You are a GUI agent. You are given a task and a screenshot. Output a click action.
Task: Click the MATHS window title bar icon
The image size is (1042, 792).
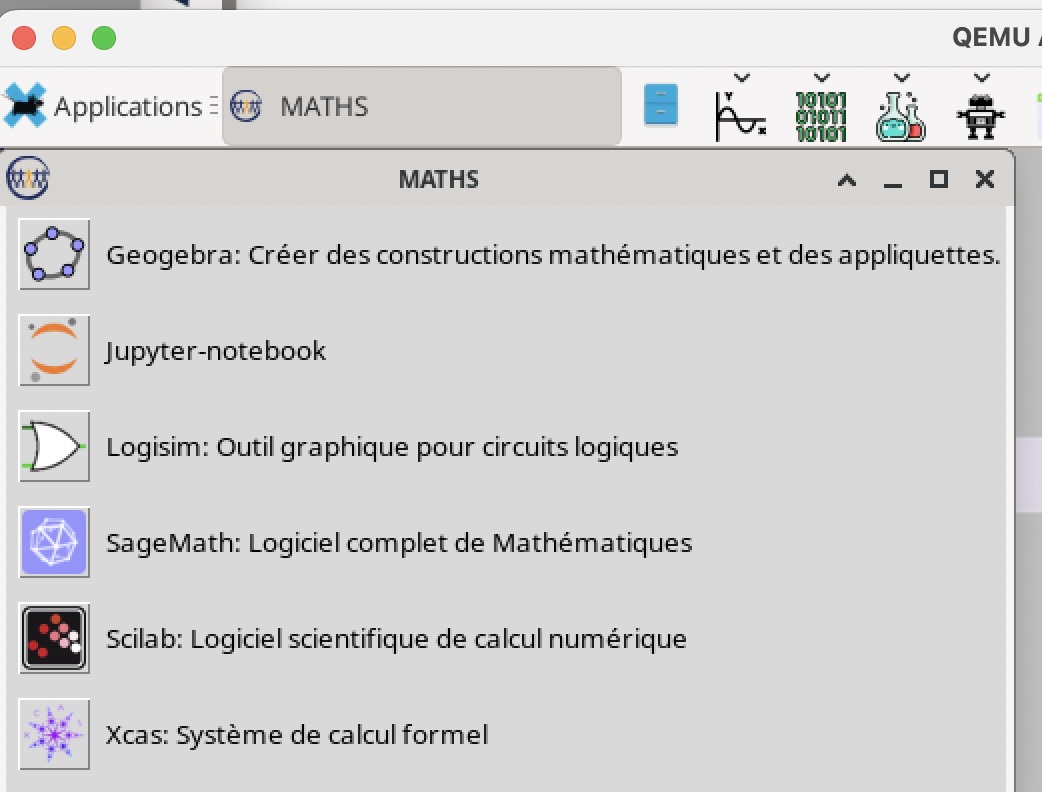tap(27, 178)
